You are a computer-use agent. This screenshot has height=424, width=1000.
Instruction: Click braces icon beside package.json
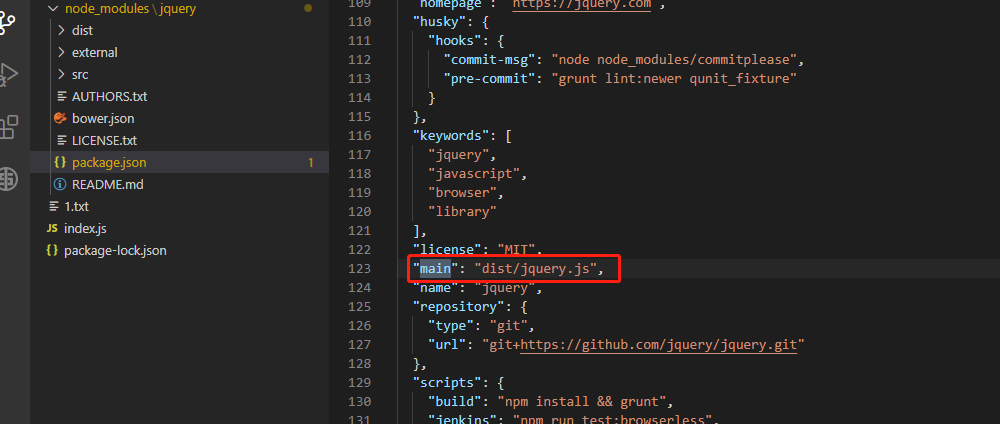61,163
